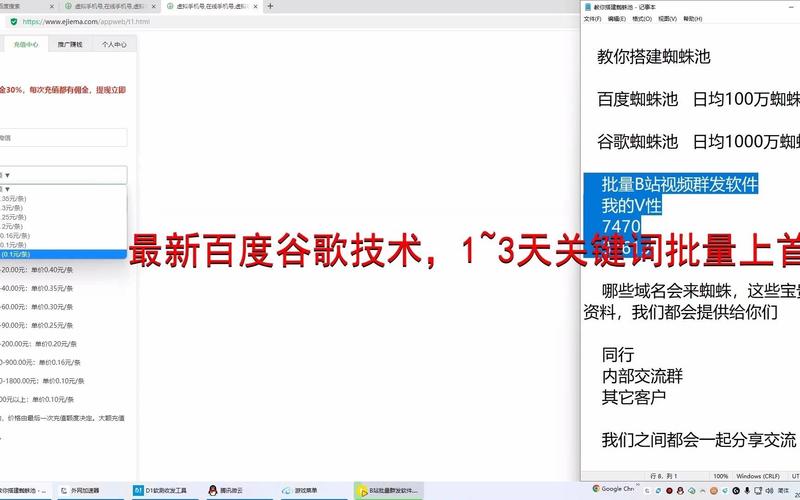Image resolution: width=800 pixels, height=500 pixels.
Task: Open the 充值中心 page tab
Action: pyautogui.click(x=26, y=44)
